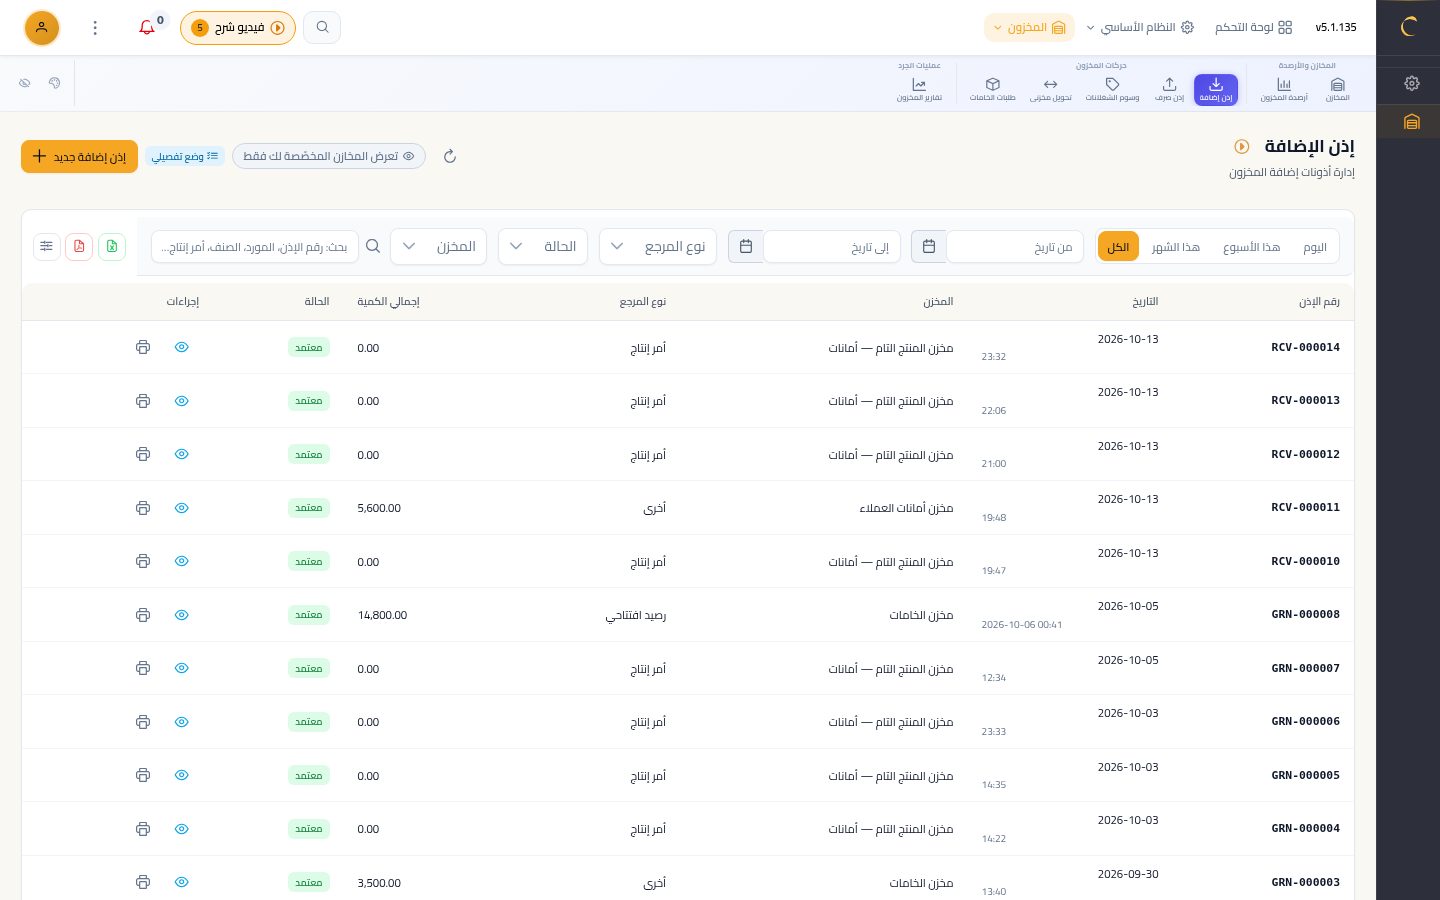1440x900 pixels.
Task: Open أرصدة المخزون stock balances
Action: 1284,89
